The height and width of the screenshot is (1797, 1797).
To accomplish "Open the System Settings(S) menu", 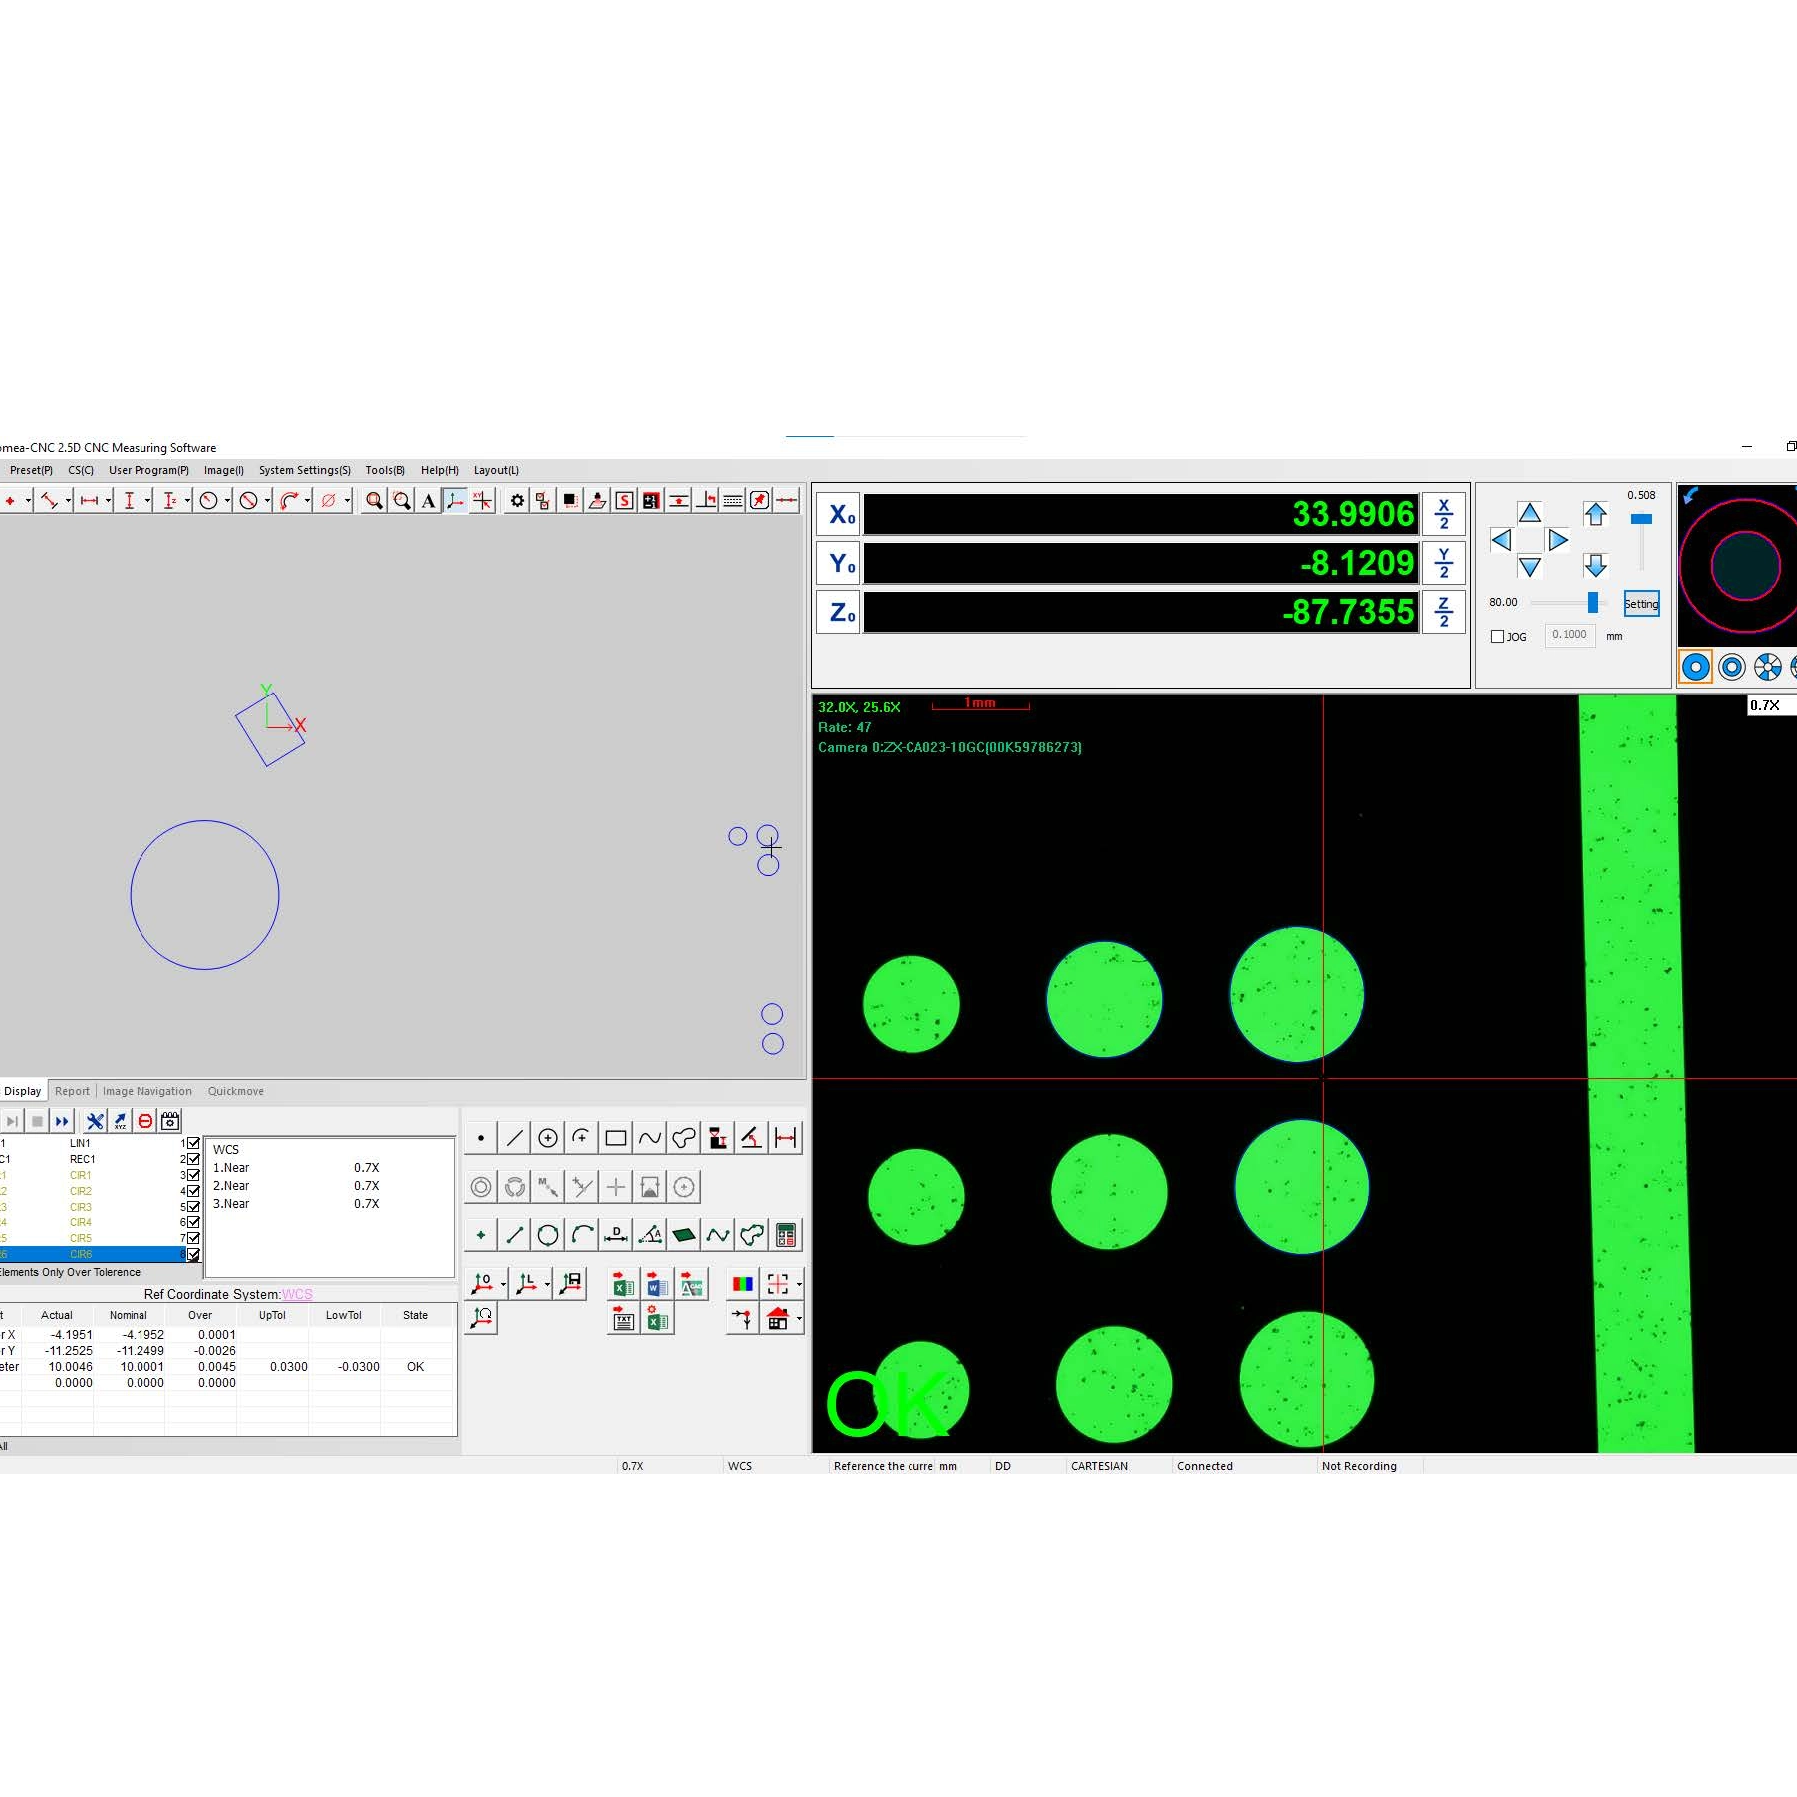I will pyautogui.click(x=305, y=470).
